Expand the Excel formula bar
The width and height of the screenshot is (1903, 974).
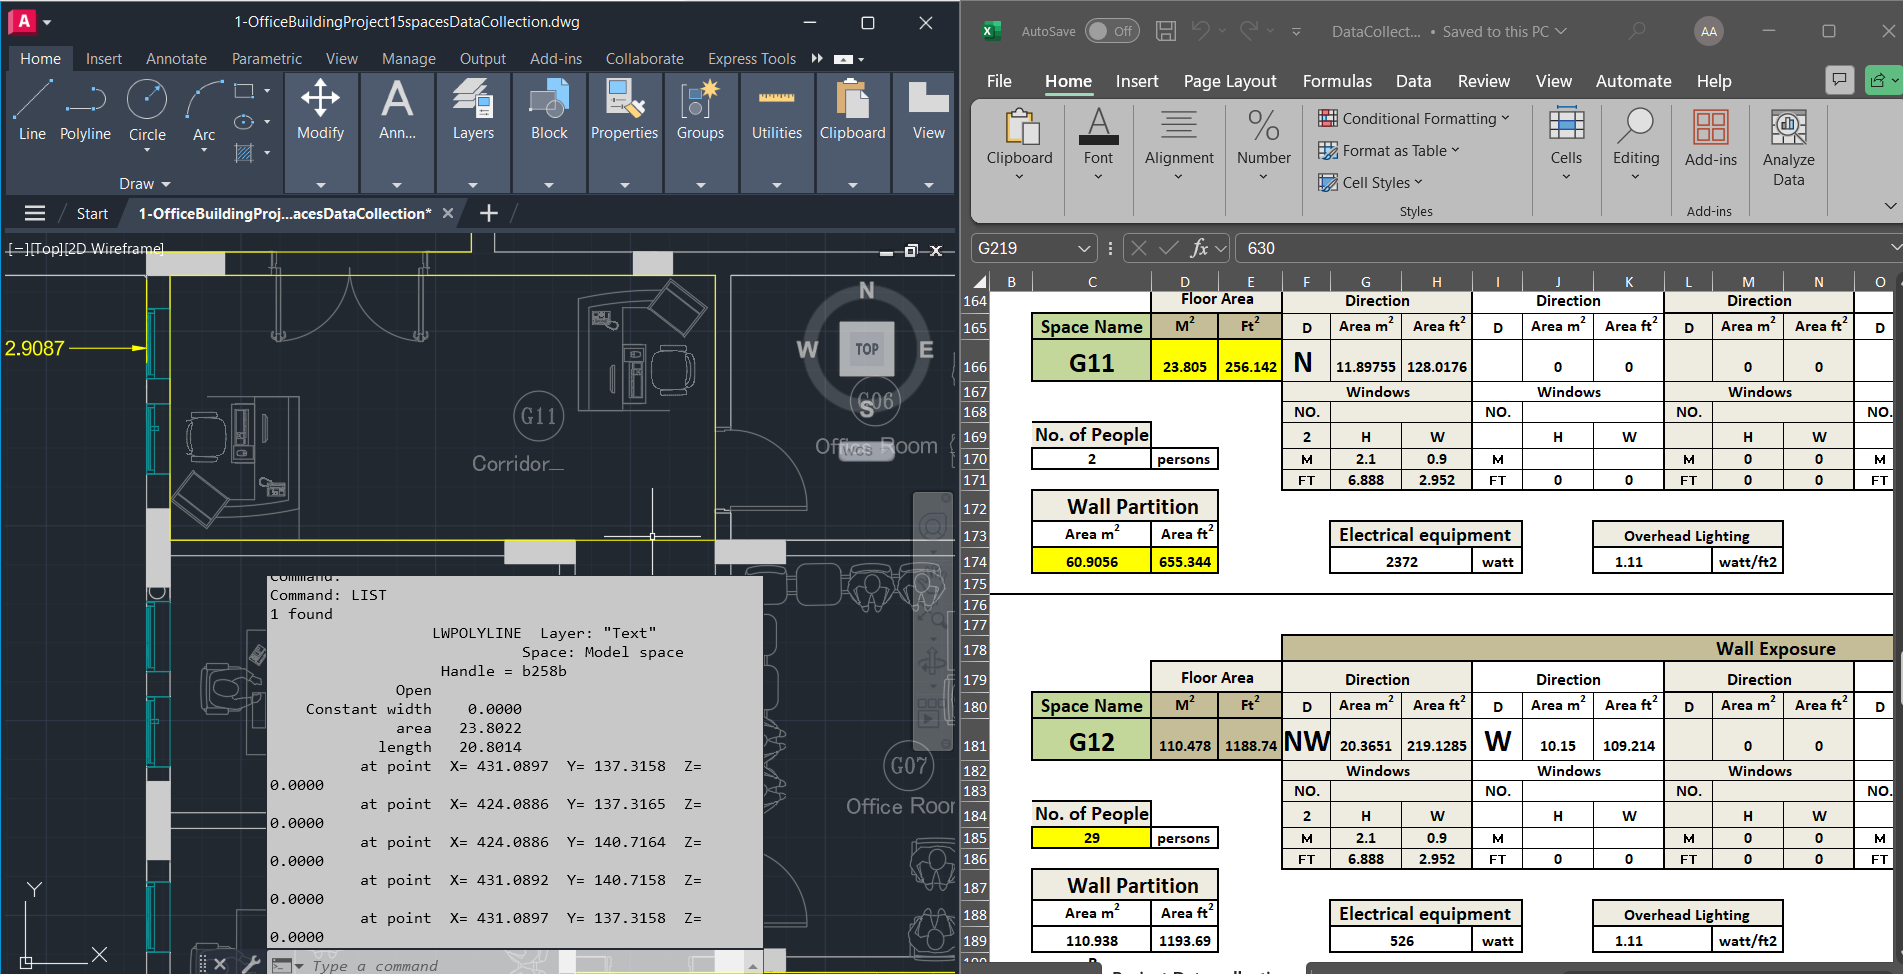click(x=1895, y=247)
